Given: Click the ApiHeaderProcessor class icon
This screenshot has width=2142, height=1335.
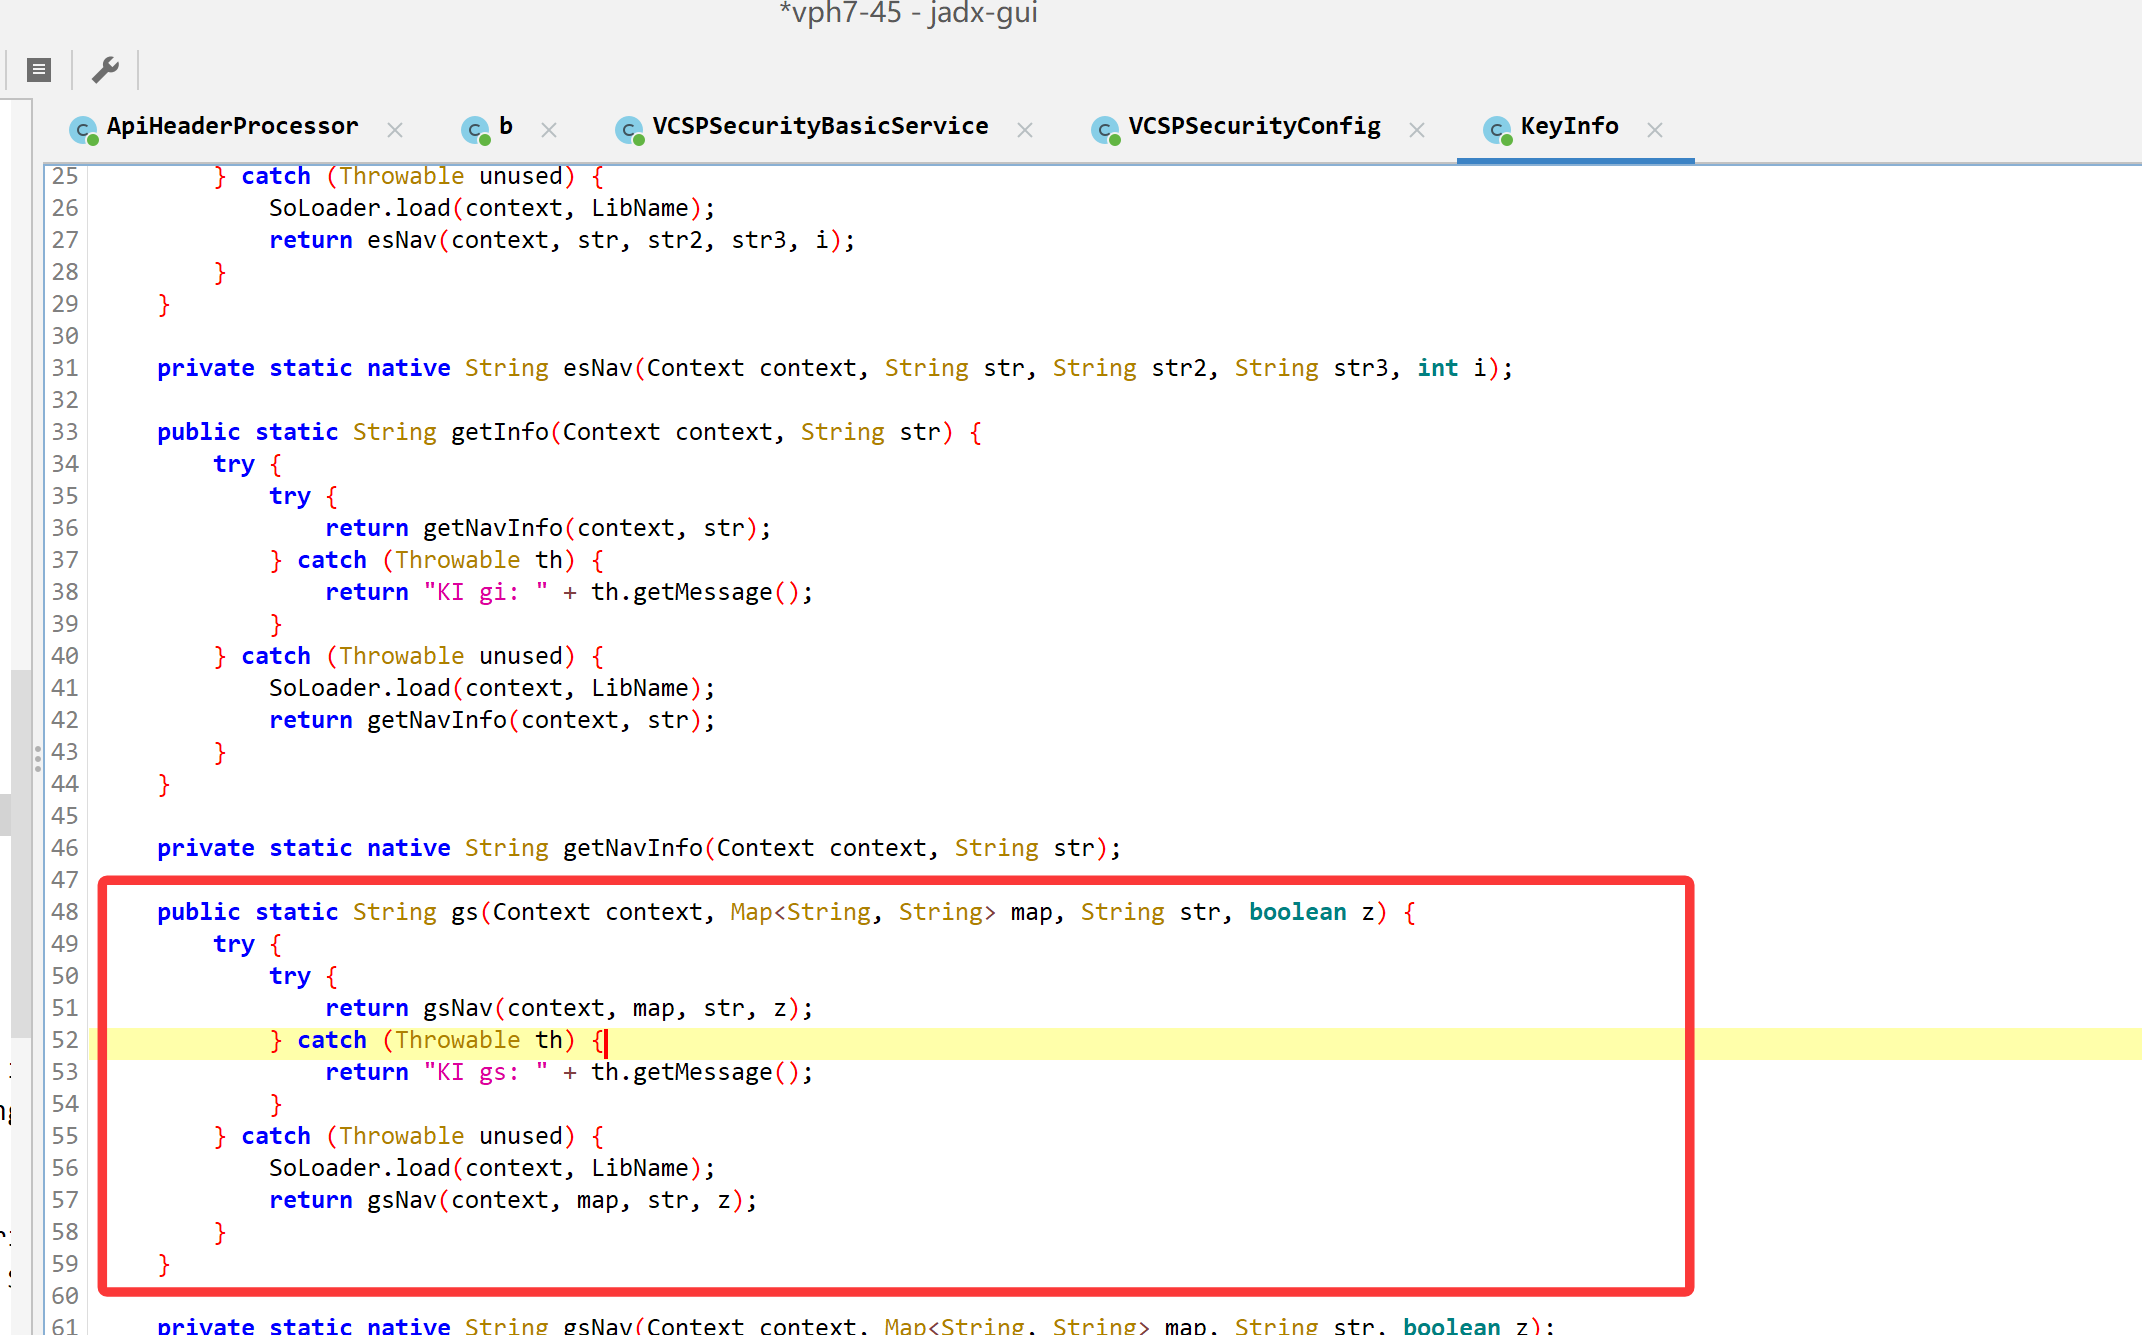Looking at the screenshot, I should (x=83, y=130).
